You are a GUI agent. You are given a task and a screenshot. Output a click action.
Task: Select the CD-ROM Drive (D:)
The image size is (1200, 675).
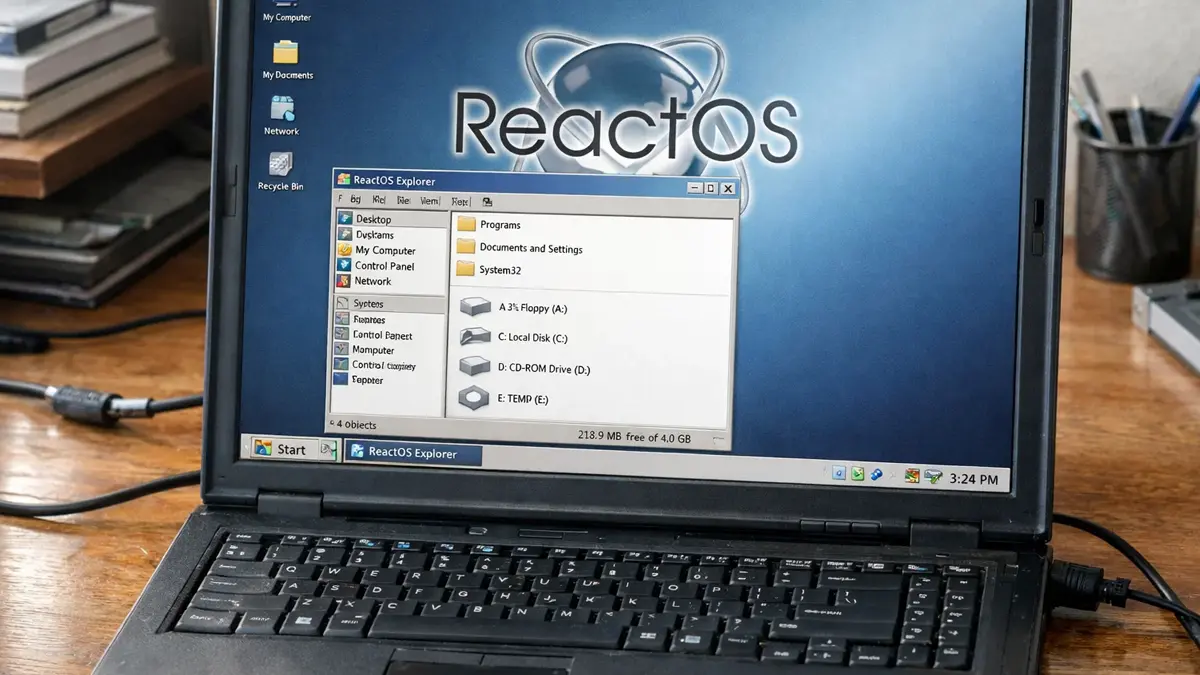tap(525, 369)
